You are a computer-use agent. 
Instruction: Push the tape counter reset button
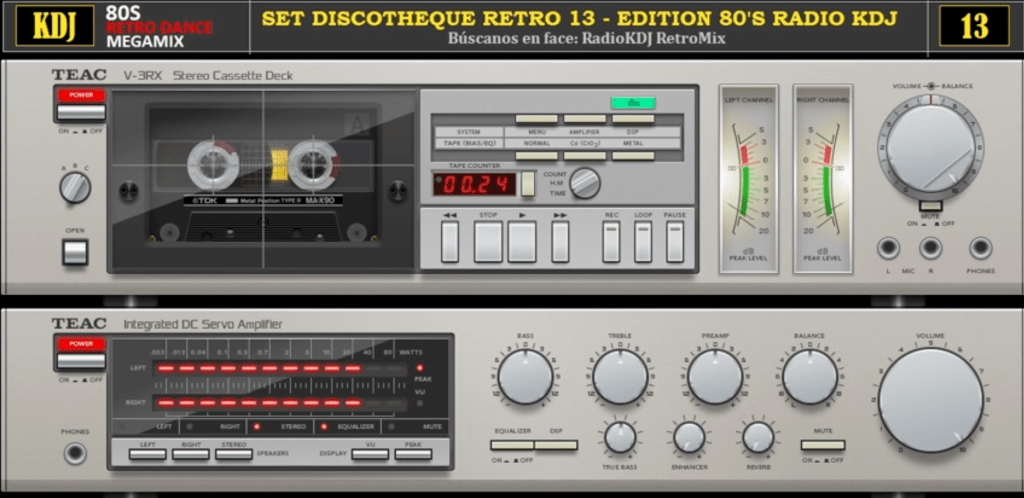528,184
